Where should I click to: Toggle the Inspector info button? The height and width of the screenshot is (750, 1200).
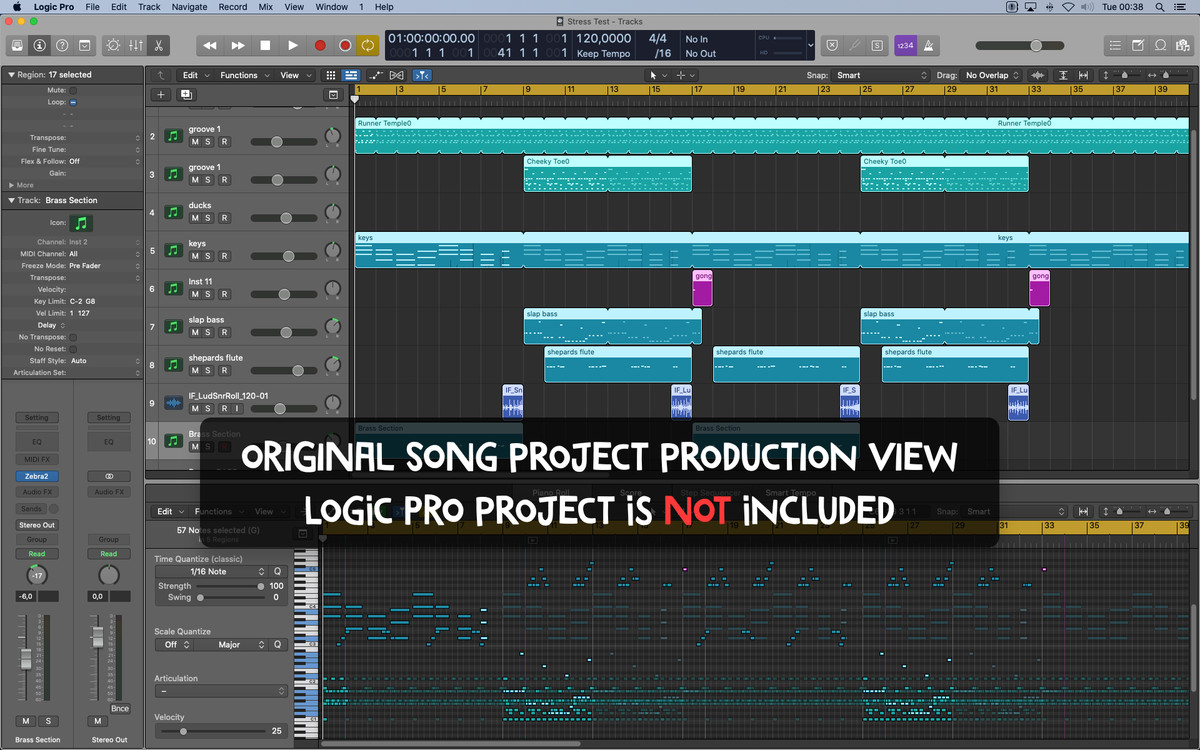pyautogui.click(x=39, y=45)
